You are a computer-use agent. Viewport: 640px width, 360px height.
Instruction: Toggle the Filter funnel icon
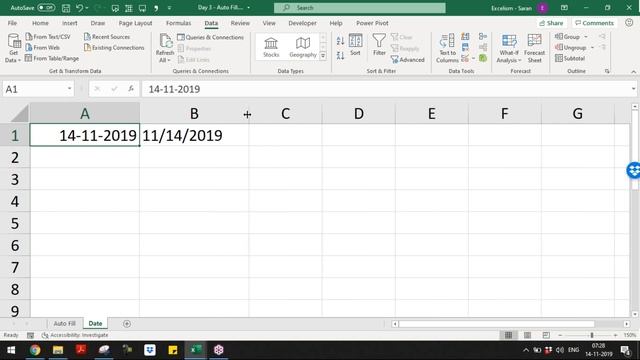379,44
